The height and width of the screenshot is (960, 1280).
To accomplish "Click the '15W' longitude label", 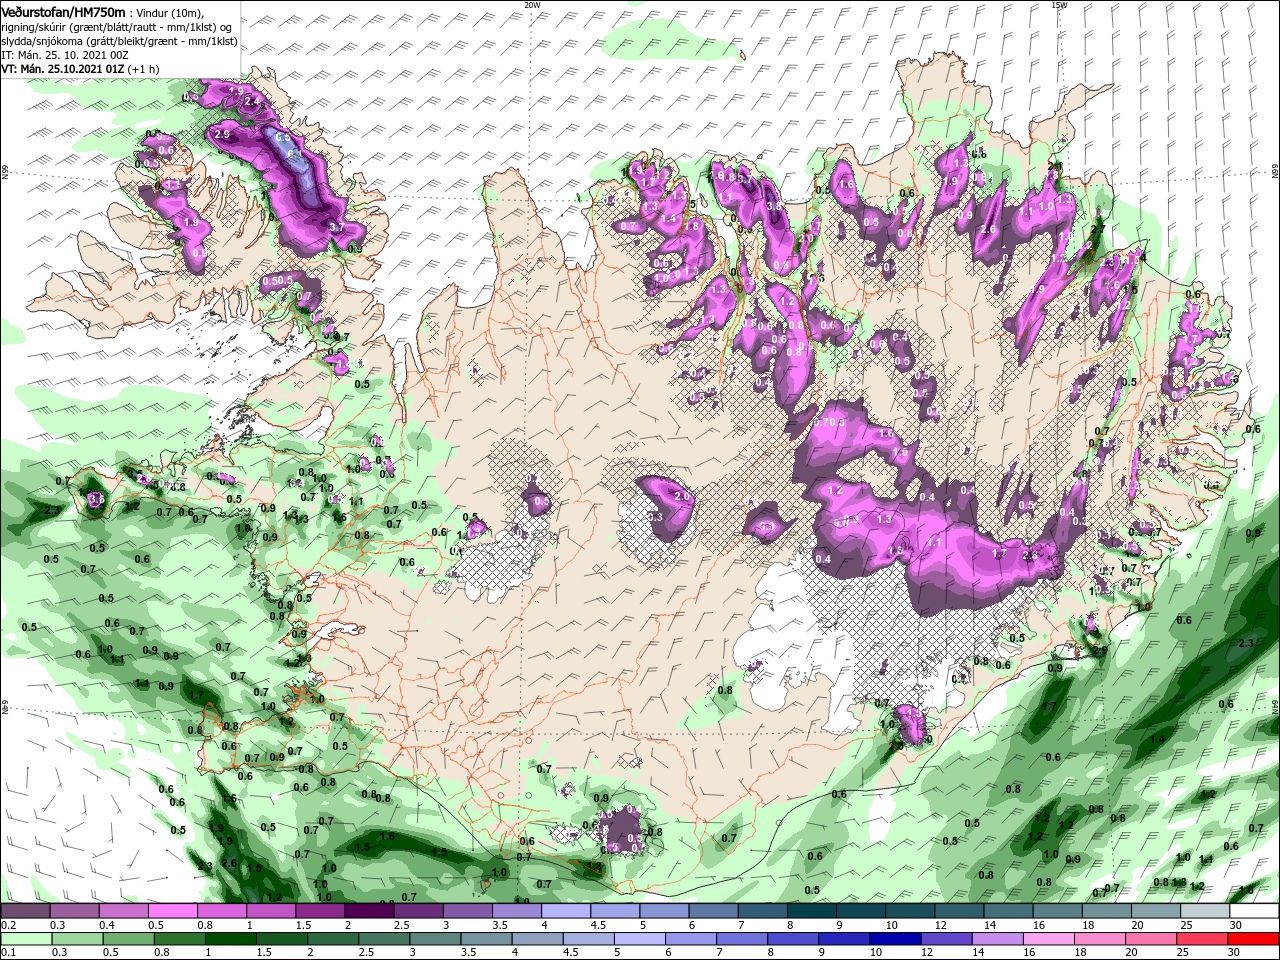I will click(1059, 5).
